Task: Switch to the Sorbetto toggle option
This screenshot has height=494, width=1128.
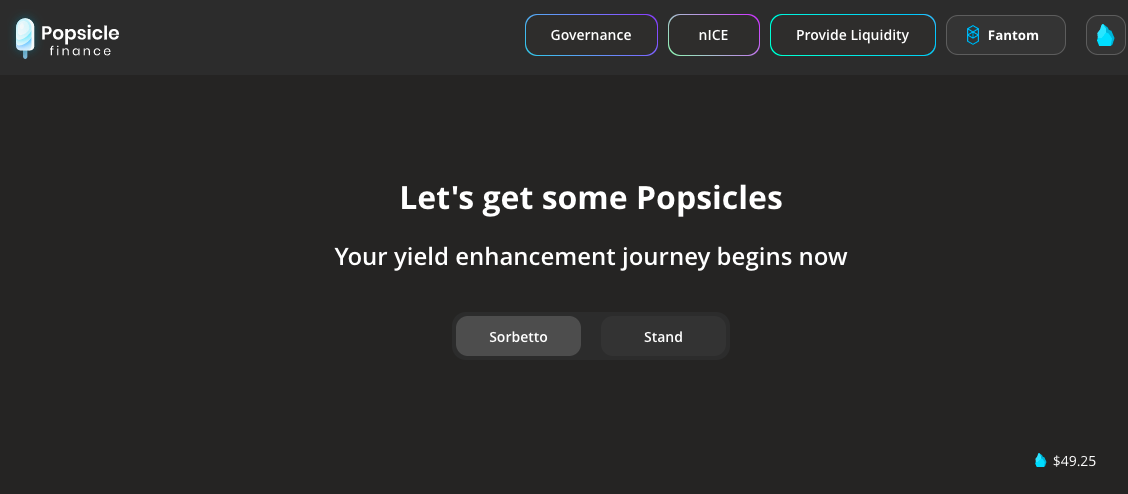Action: pos(518,337)
